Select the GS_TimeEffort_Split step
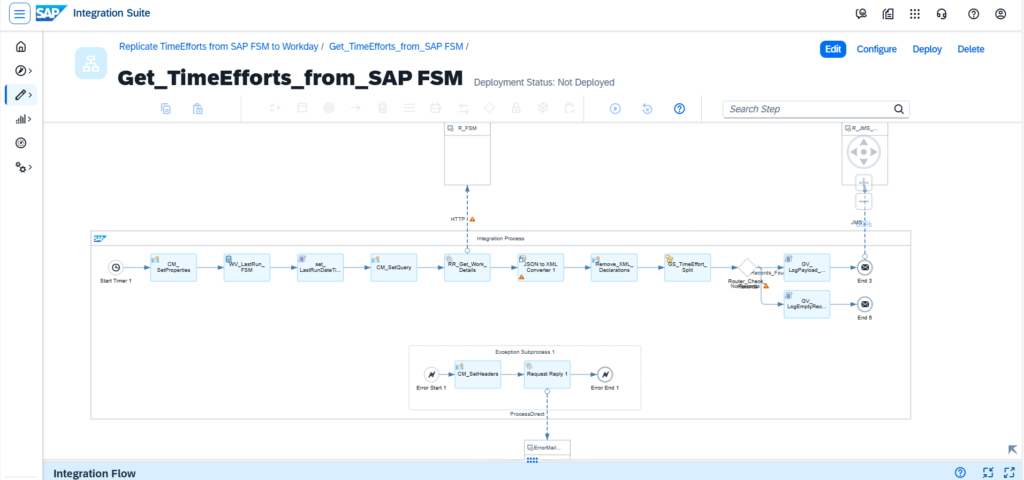Viewport: 1024px width, 480px height. click(x=688, y=267)
